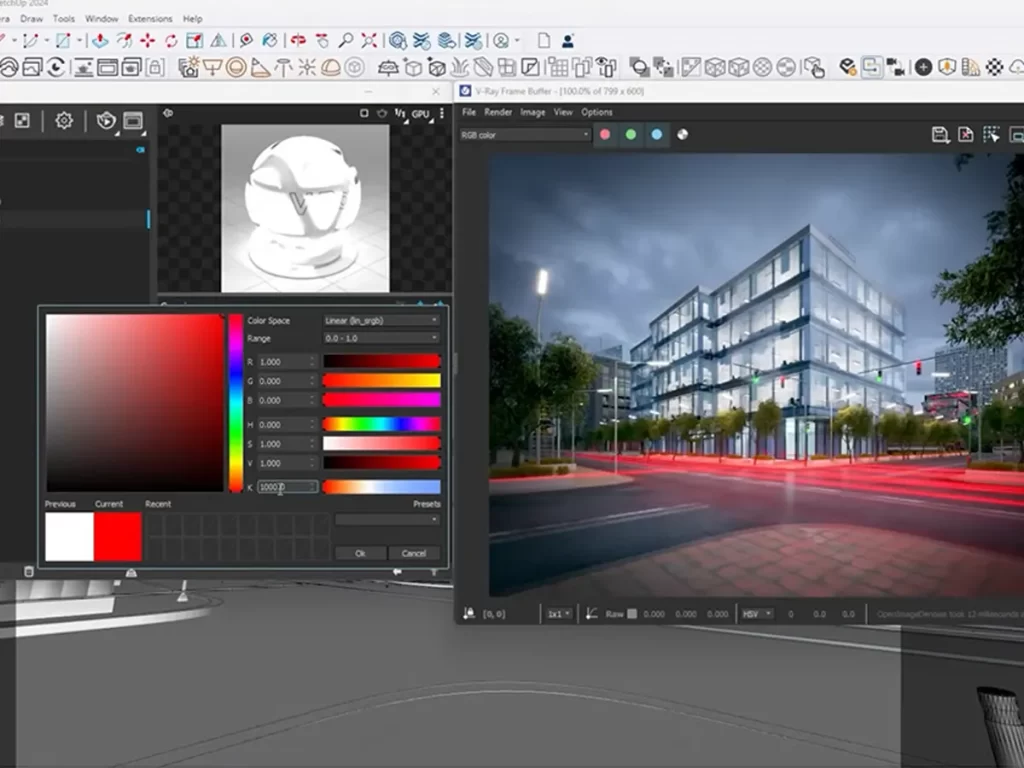Click the Ok button in color picker
1024x768 pixels.
(360, 553)
